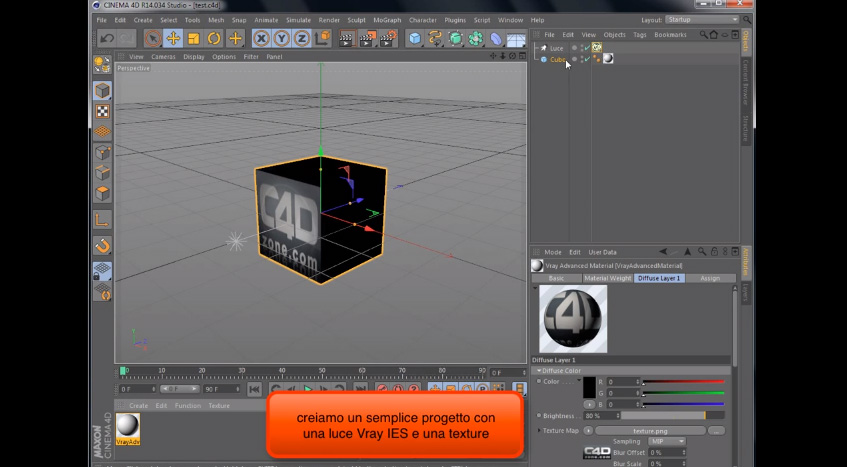Select the Edges mode icon
Viewport: 847px width, 467px height.
(x=103, y=173)
